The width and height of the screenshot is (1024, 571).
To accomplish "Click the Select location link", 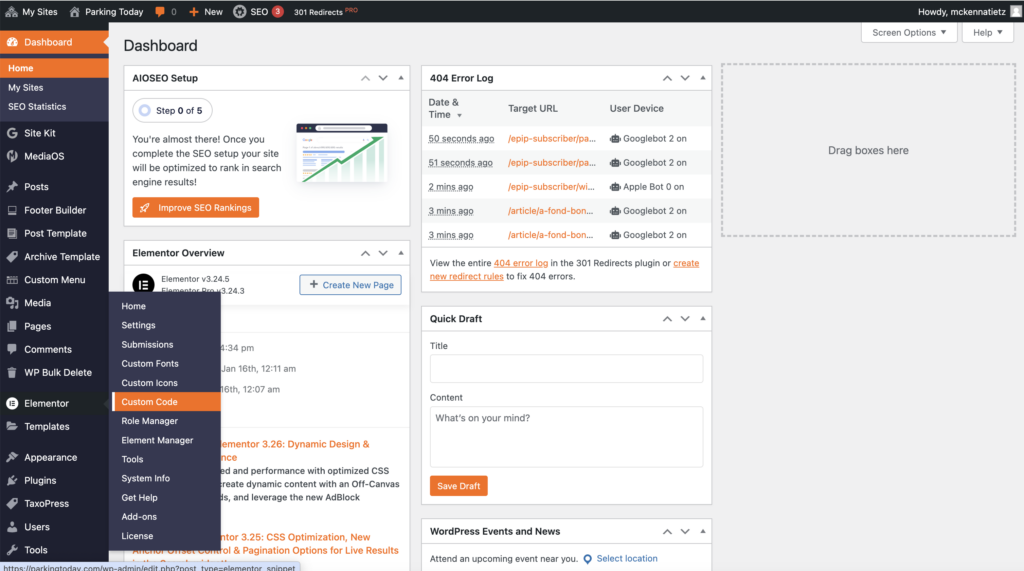I will (627, 559).
